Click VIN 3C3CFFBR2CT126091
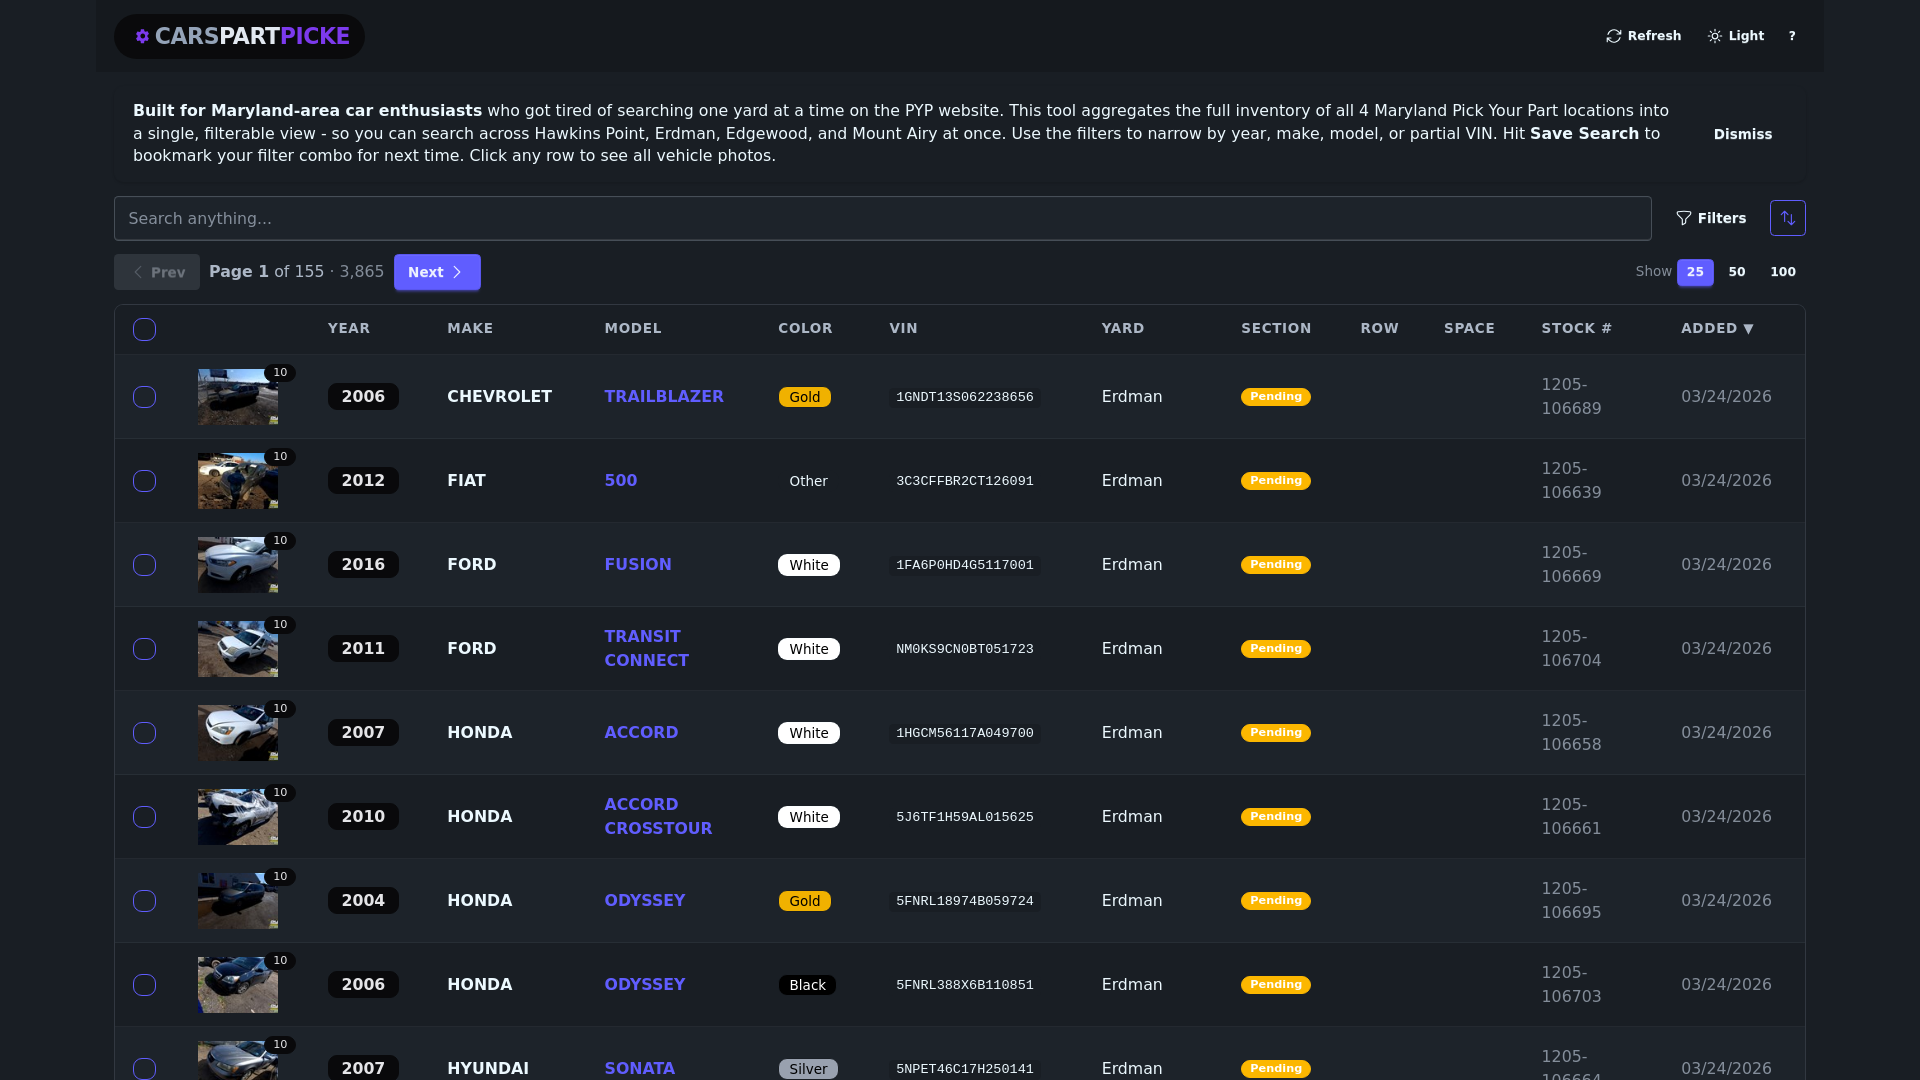 coord(965,481)
